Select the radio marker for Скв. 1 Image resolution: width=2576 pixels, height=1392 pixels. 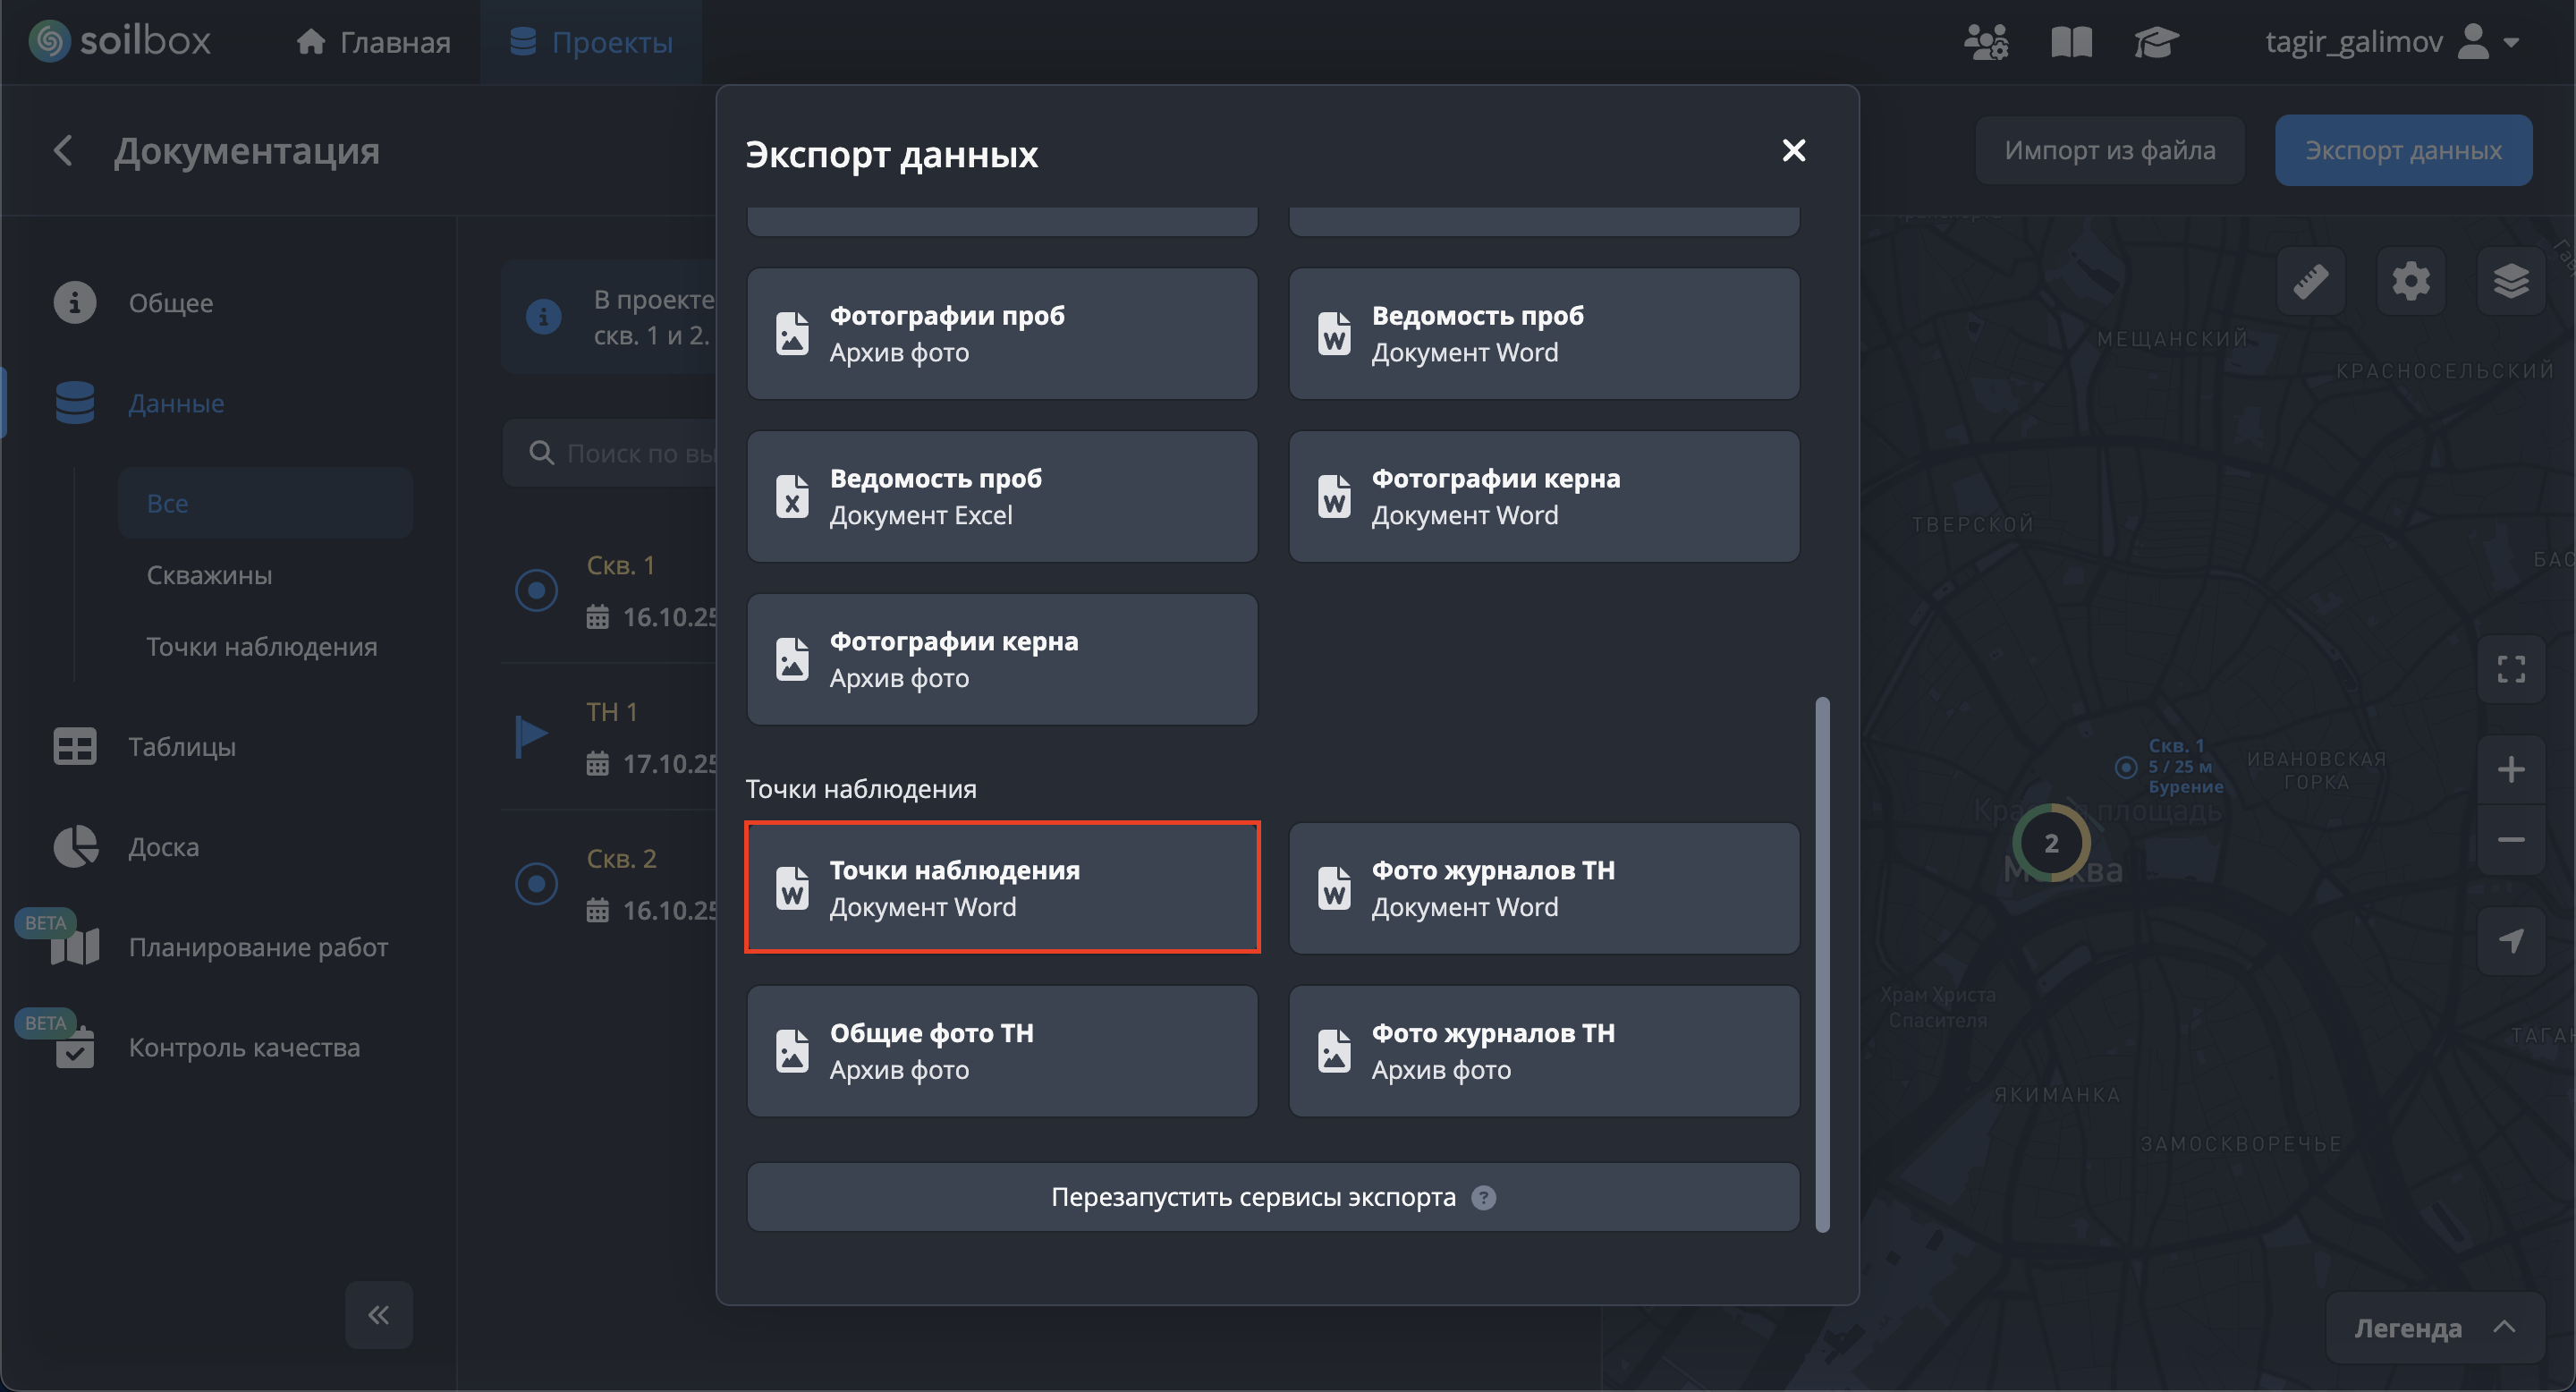(536, 590)
